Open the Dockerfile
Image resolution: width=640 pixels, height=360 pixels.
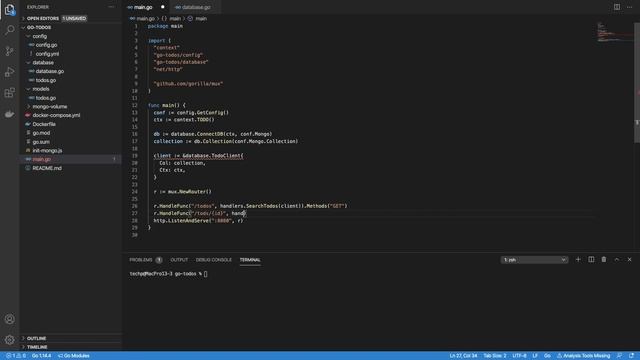[44, 124]
